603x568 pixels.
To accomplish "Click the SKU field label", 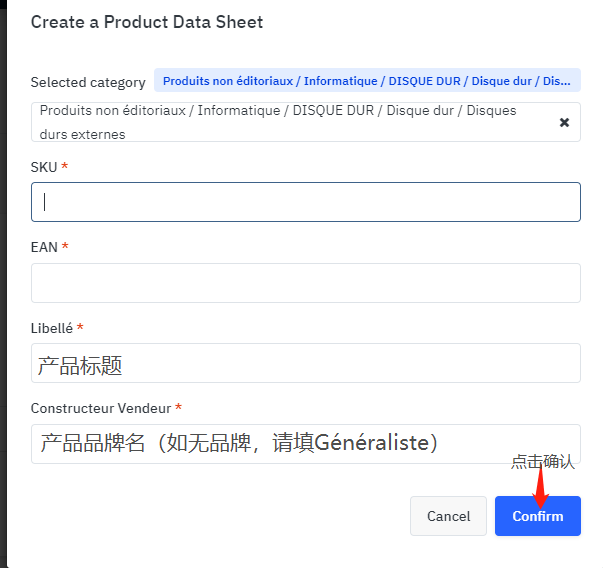I will tap(44, 167).
